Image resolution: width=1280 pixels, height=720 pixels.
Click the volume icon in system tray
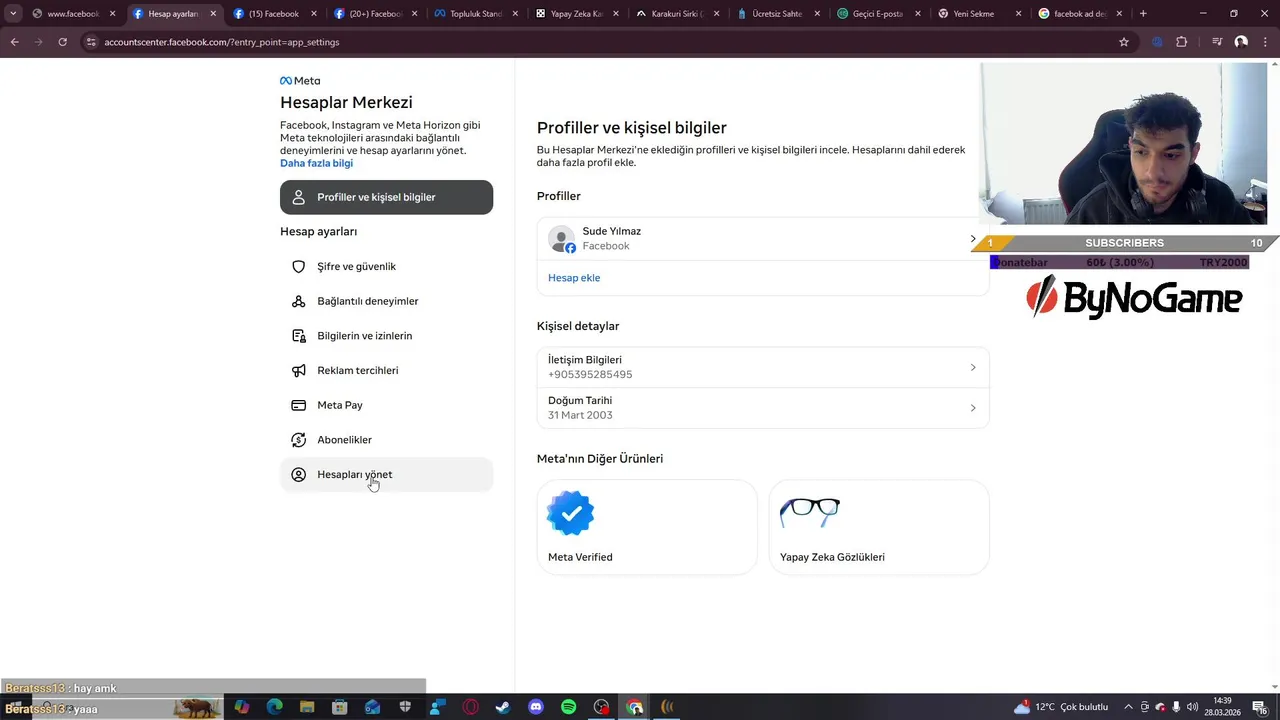pos(1193,707)
